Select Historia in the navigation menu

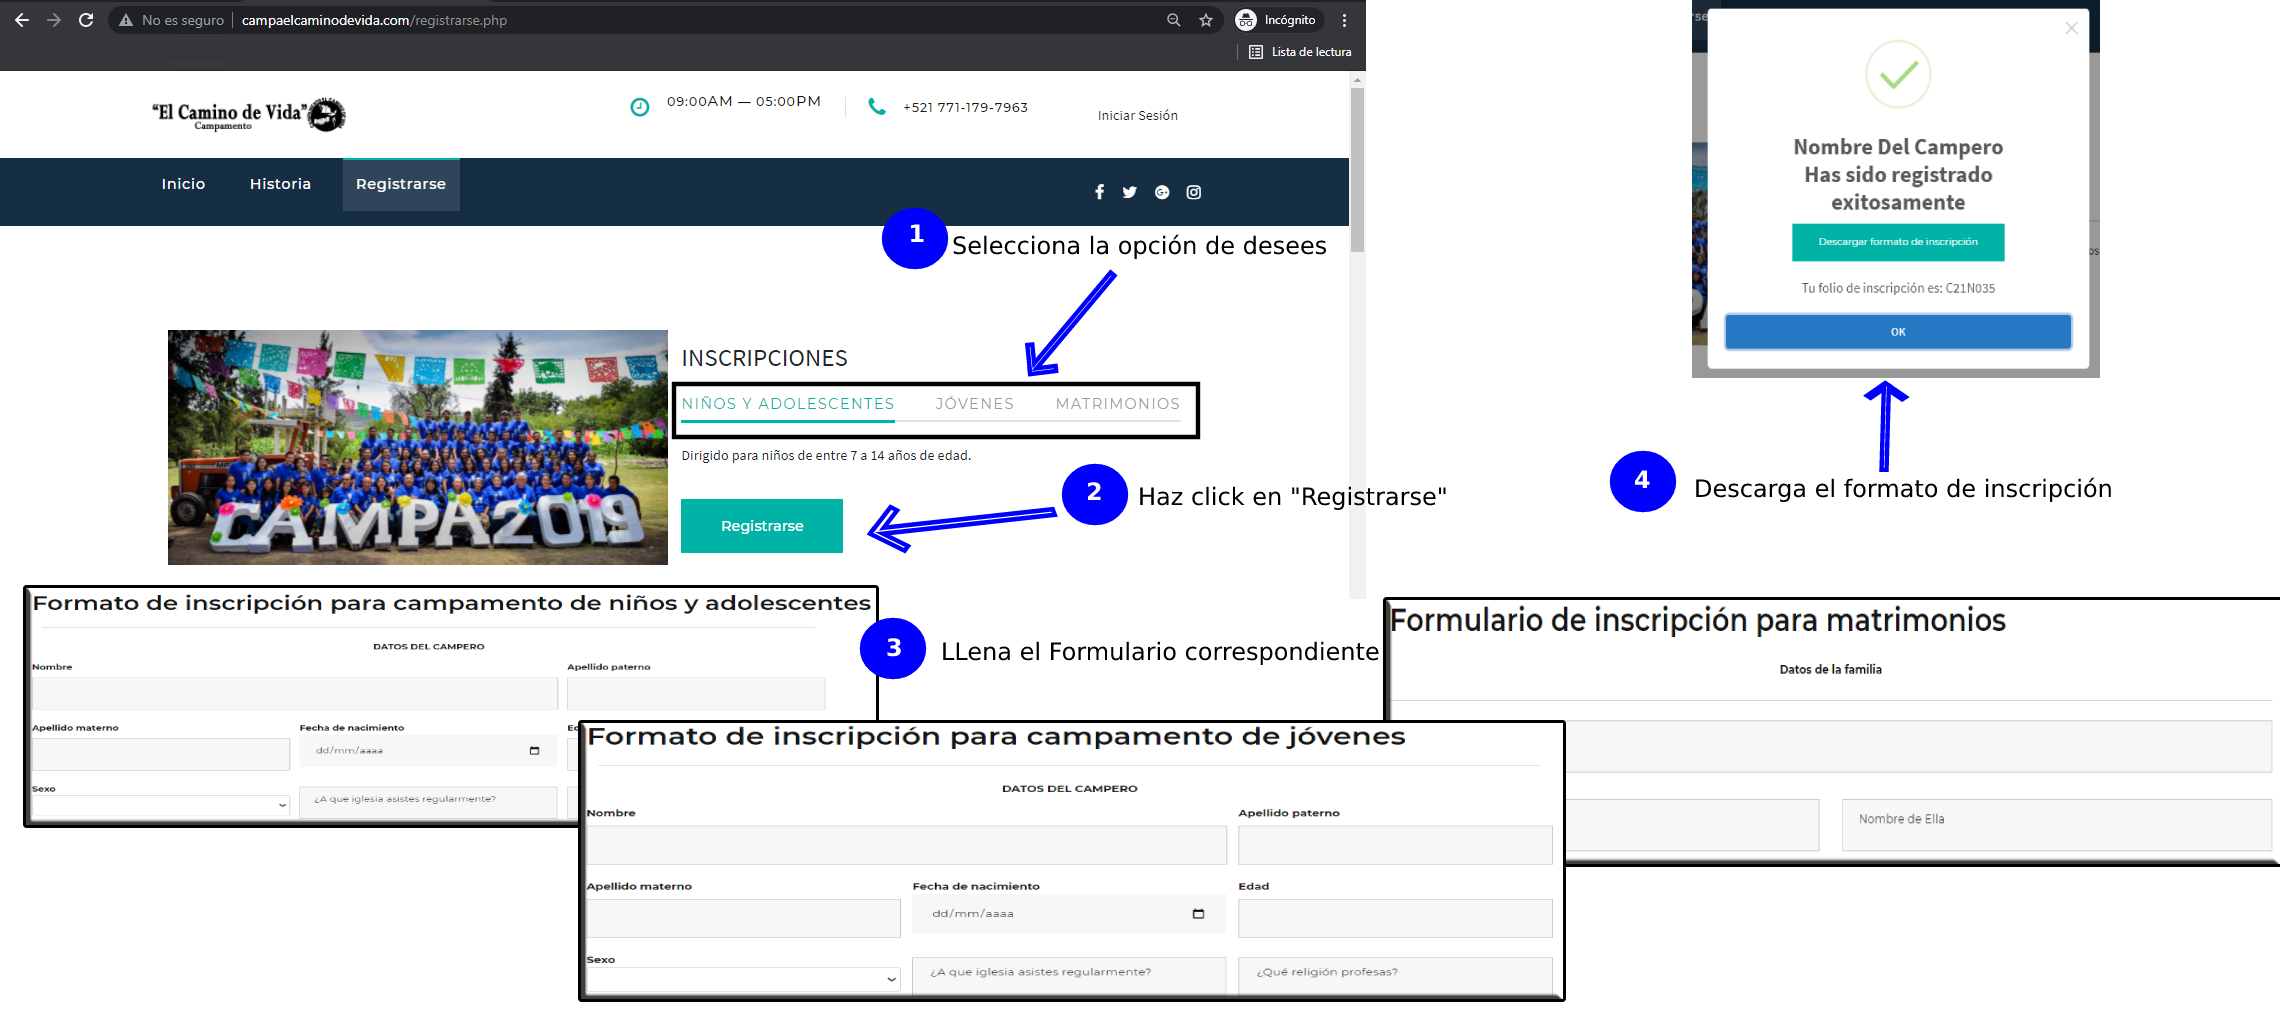point(280,184)
